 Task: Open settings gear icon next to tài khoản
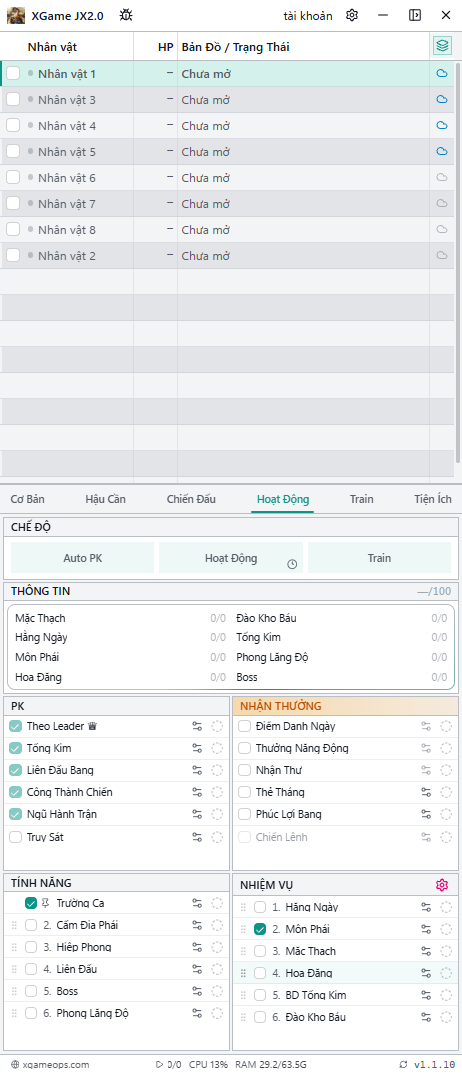pos(352,15)
